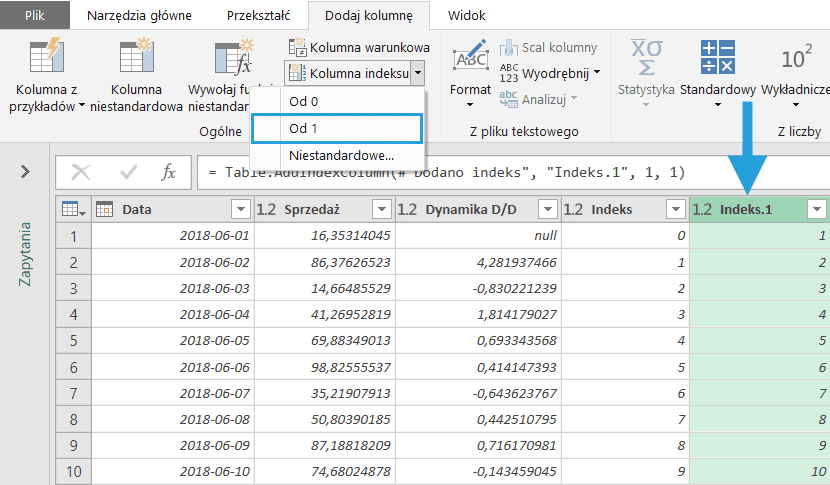Viewport: 830px width, 485px height.
Task: Expand the Zapytania side panel
Action: [x=24, y=172]
